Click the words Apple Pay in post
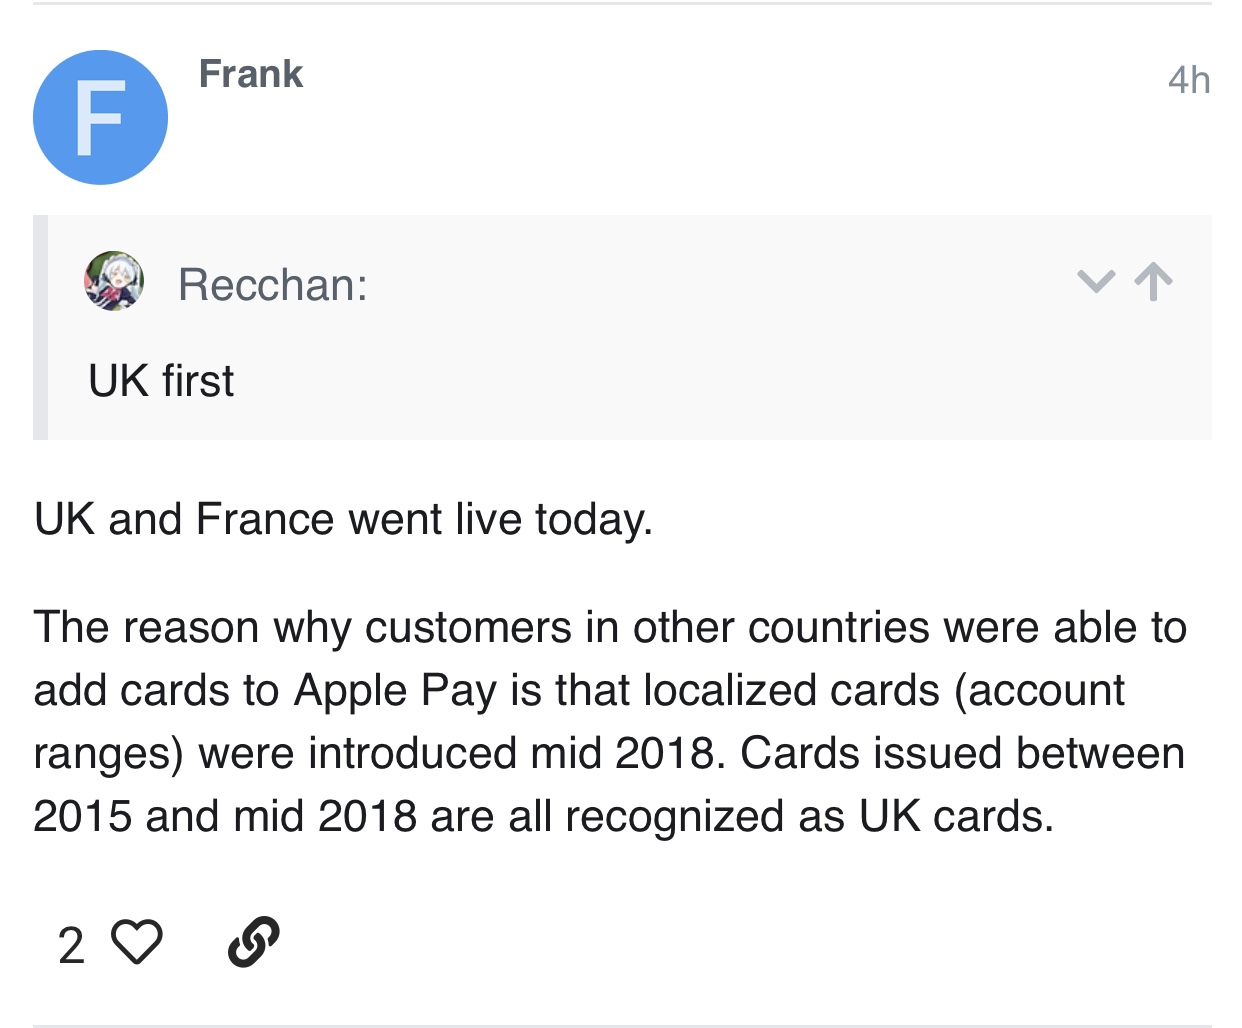Viewport: 1242px width, 1028px height. click(x=394, y=691)
